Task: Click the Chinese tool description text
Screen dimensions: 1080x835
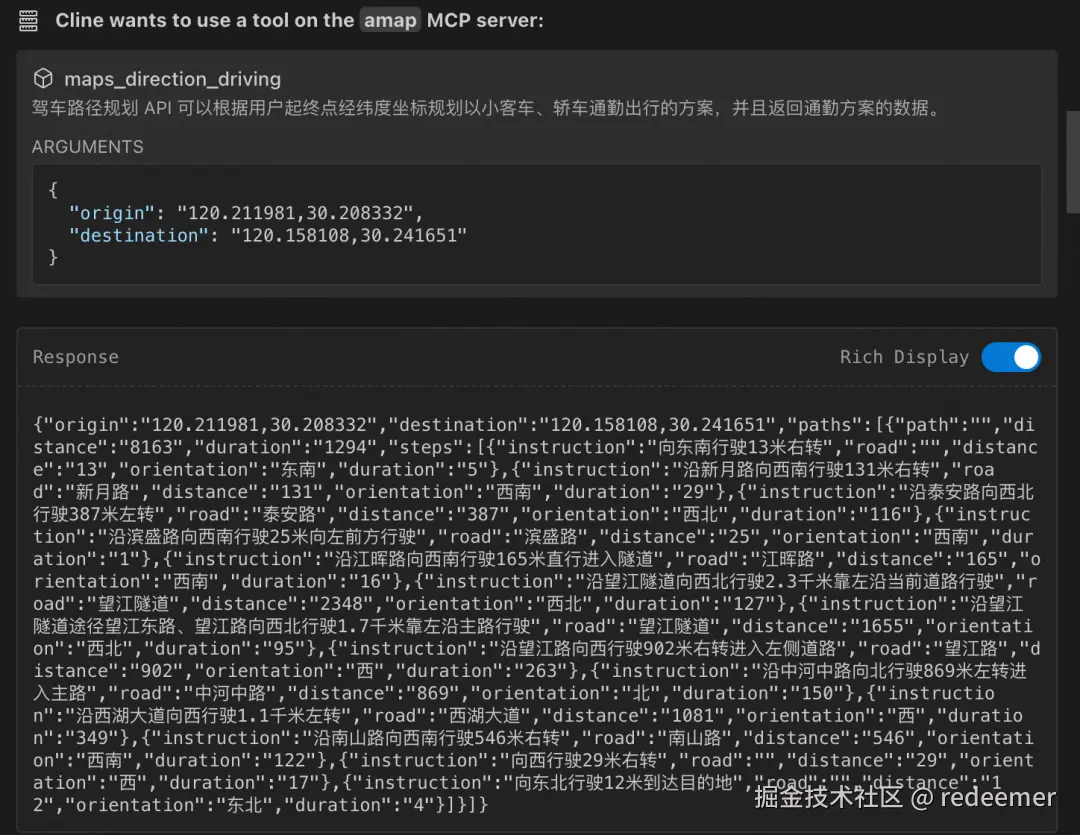Action: [486, 108]
